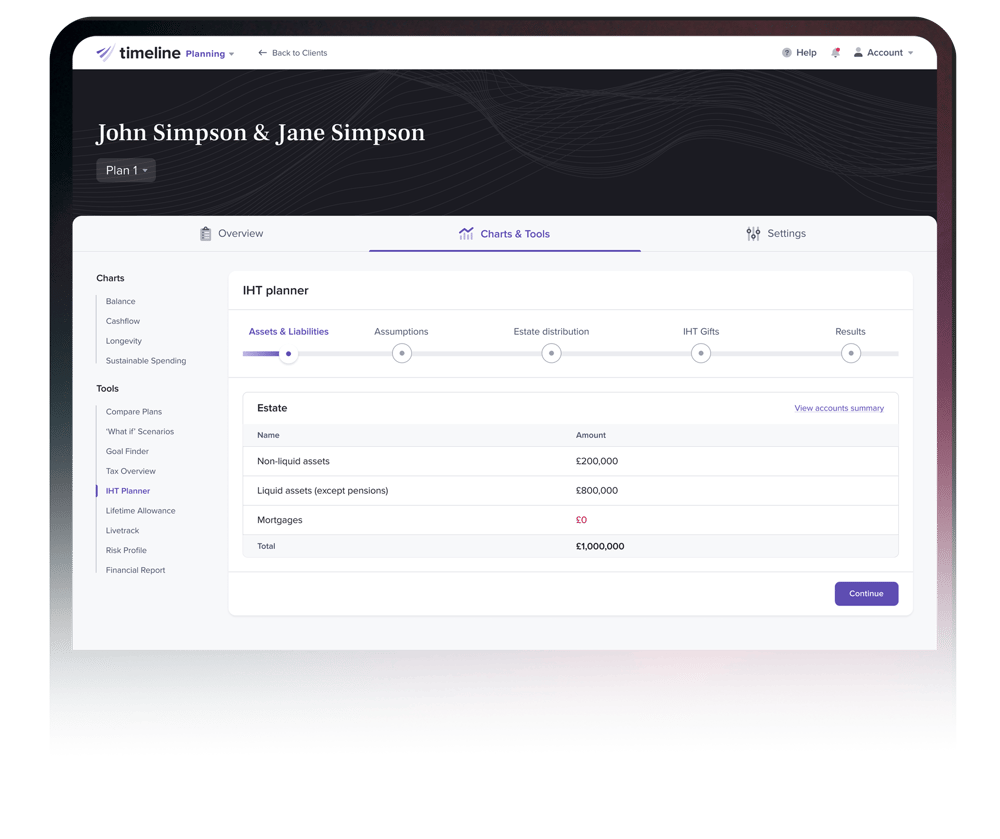
Task: Click the IHT planner heading
Action: point(276,291)
